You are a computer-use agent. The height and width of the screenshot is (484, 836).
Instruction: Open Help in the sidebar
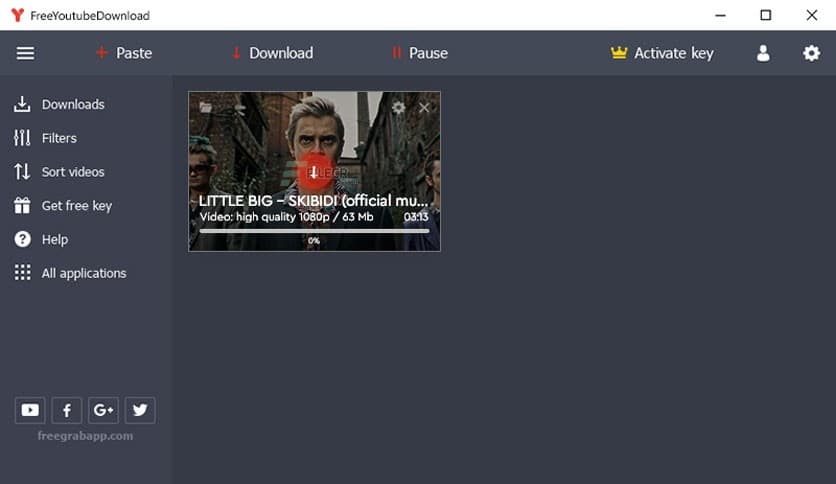(41, 239)
